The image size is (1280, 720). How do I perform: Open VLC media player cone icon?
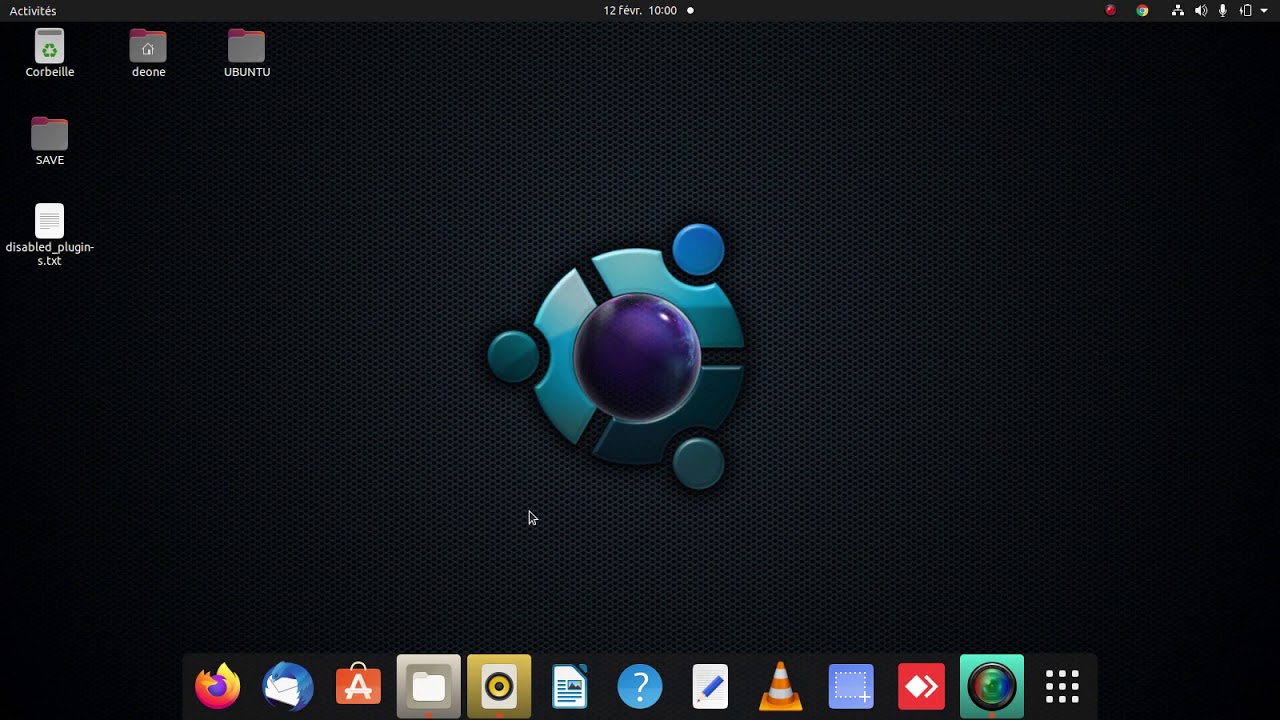781,687
